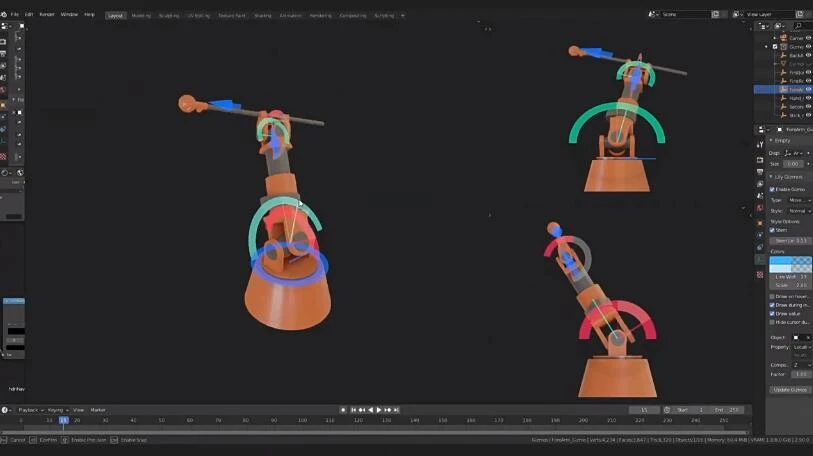Open the Keying menu in timeline
Screen dimensions: 813x456
coord(56,410)
